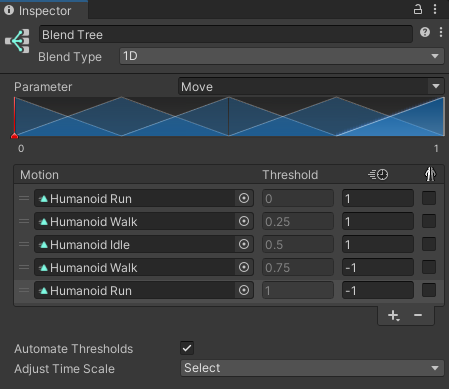Open object picker for Humanoid Walk at 0.25
The image size is (449, 389).
click(244, 221)
